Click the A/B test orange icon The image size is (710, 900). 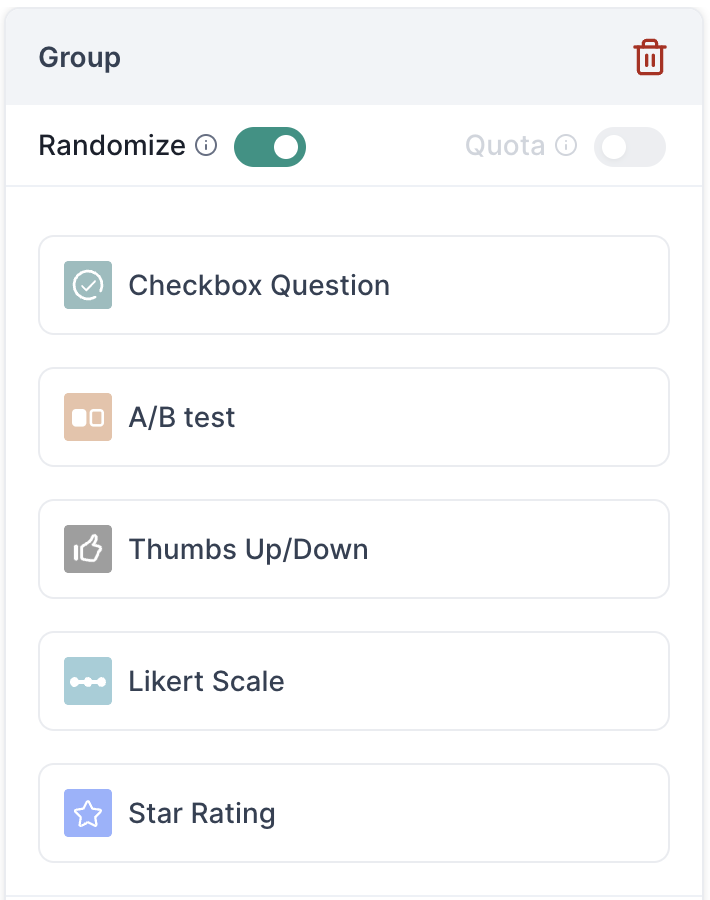(x=88, y=417)
